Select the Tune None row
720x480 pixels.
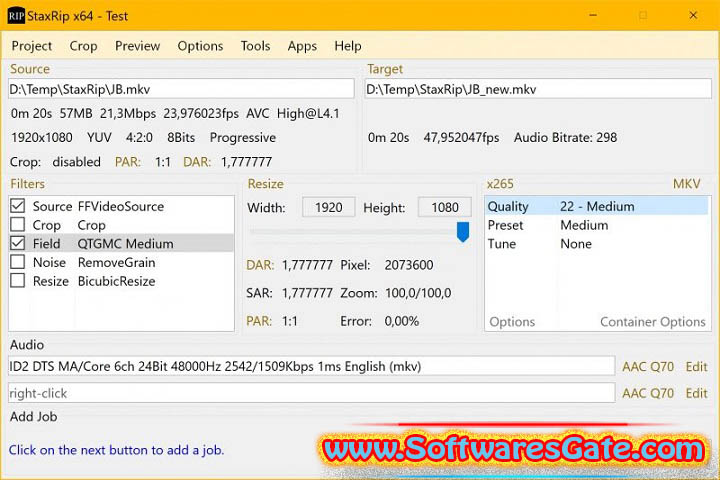pyautogui.click(x=597, y=244)
